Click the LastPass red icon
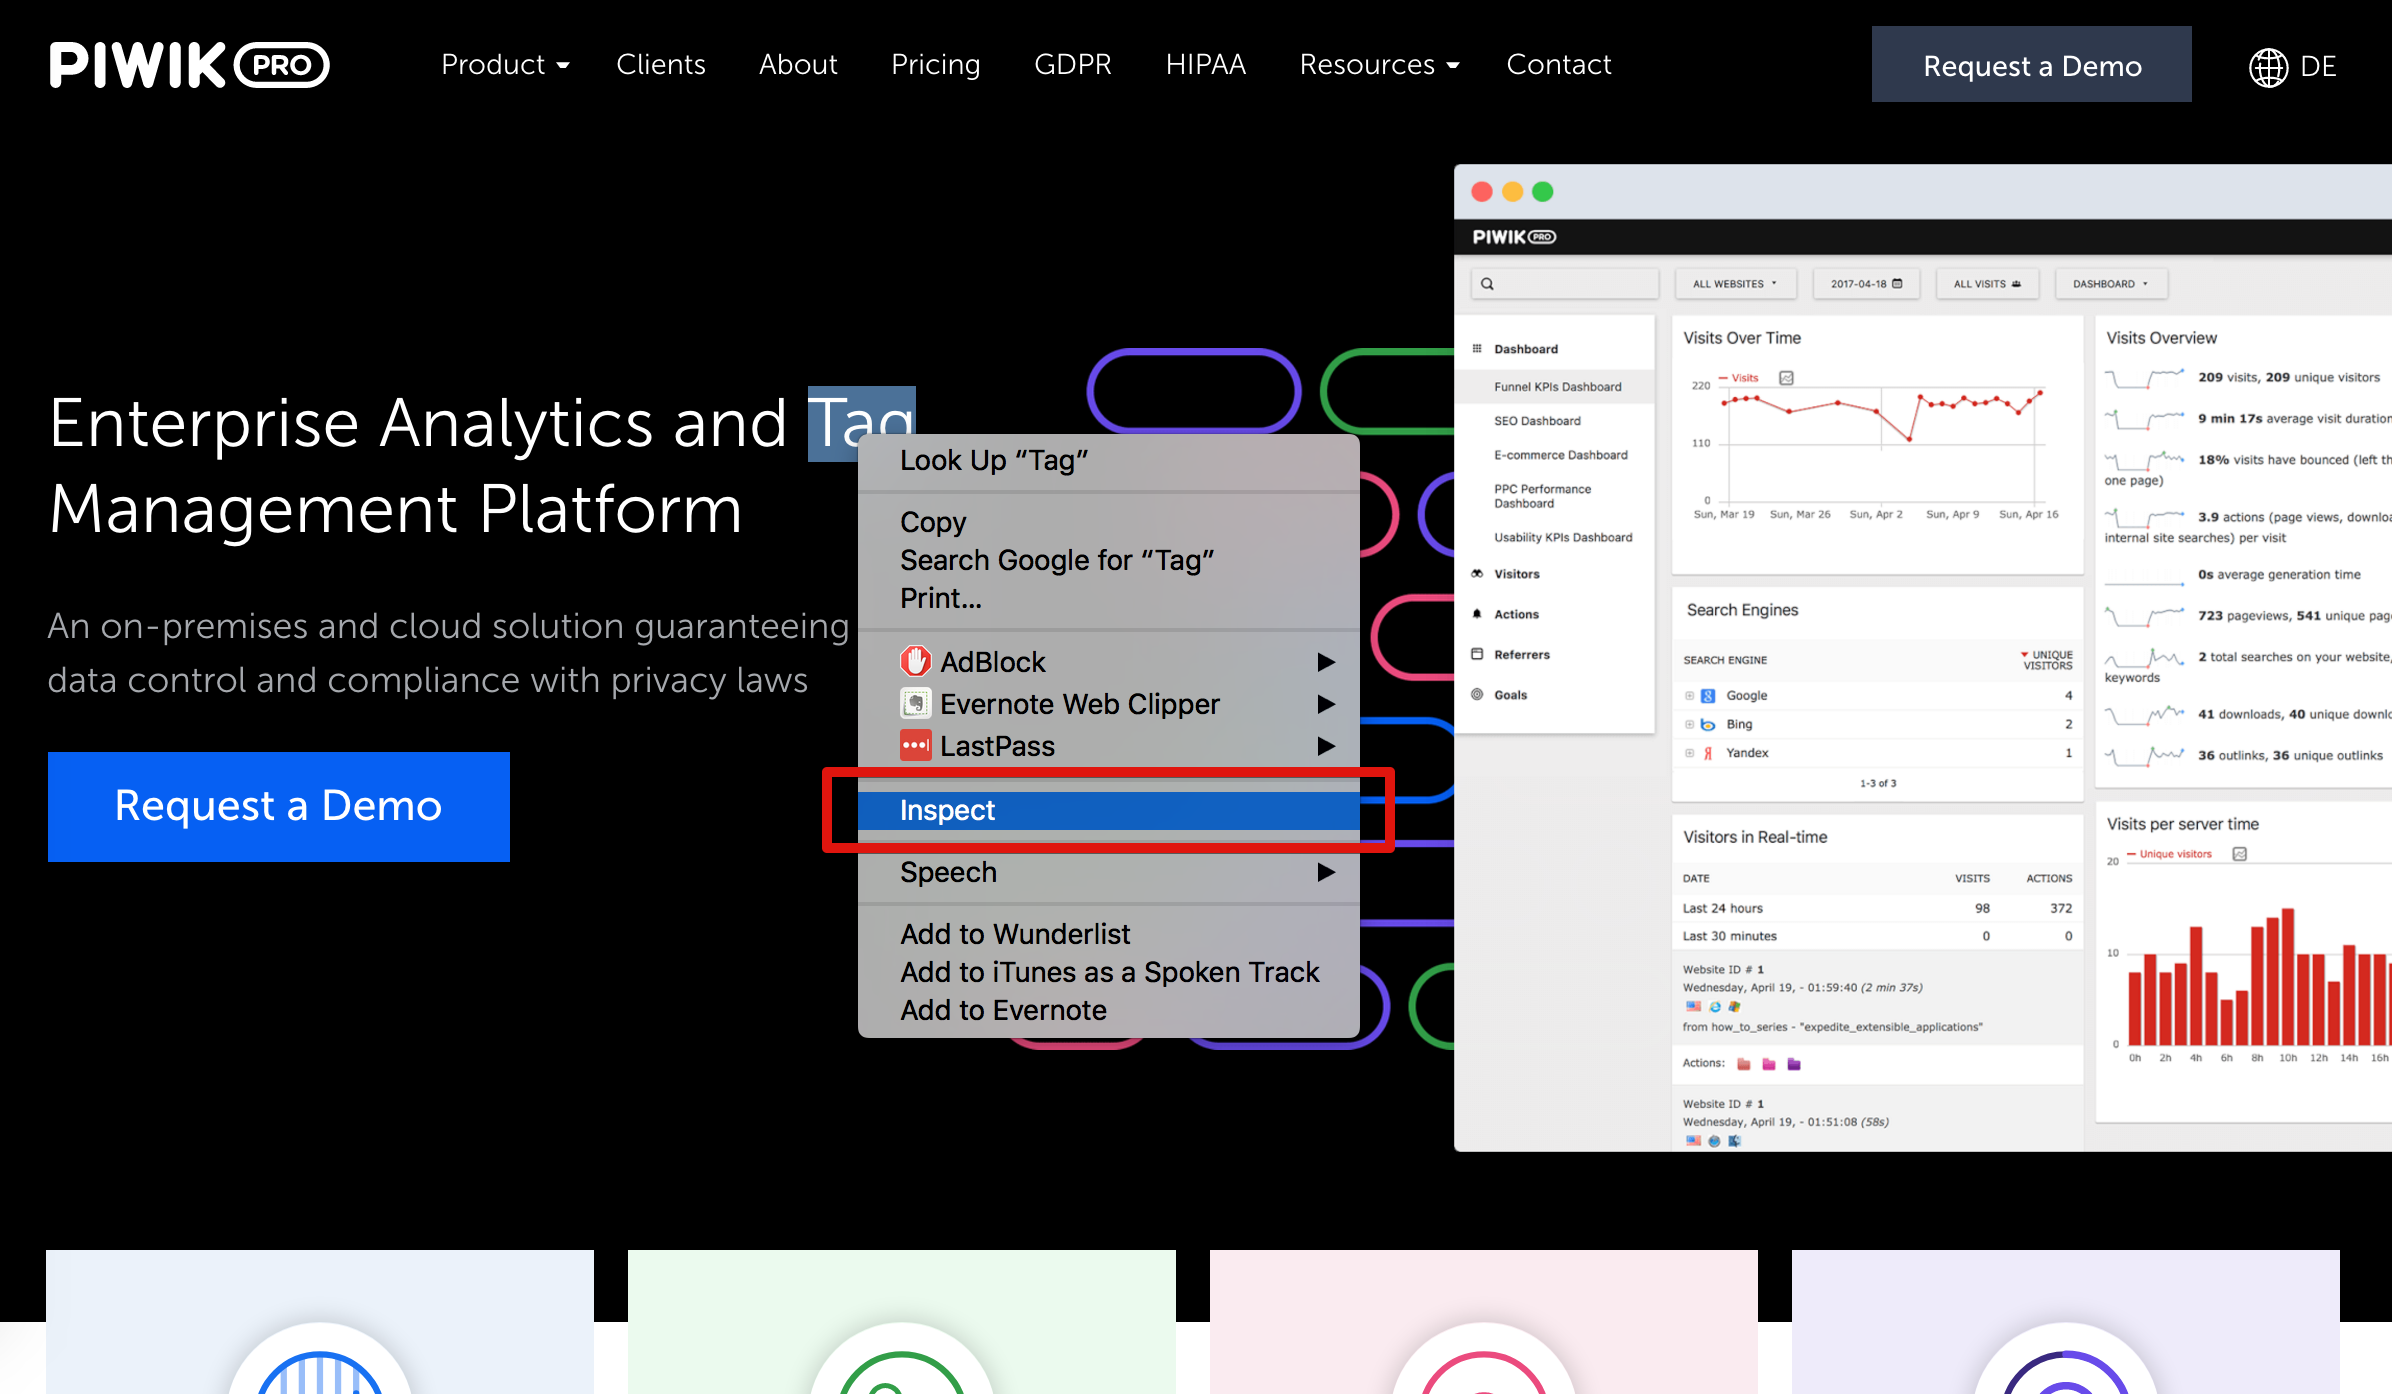 pyautogui.click(x=915, y=745)
